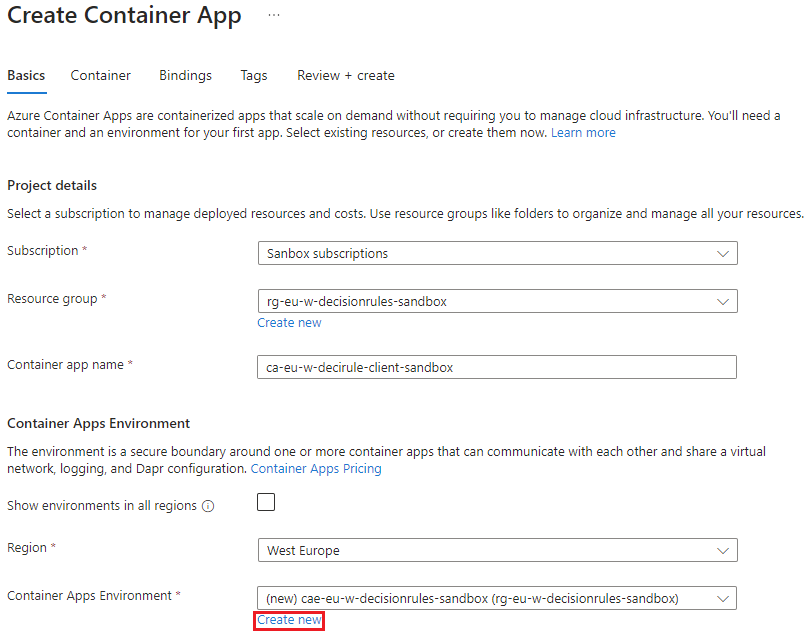Click the info icon beside Show environments
This screenshot has width=811, height=638.
click(x=208, y=506)
